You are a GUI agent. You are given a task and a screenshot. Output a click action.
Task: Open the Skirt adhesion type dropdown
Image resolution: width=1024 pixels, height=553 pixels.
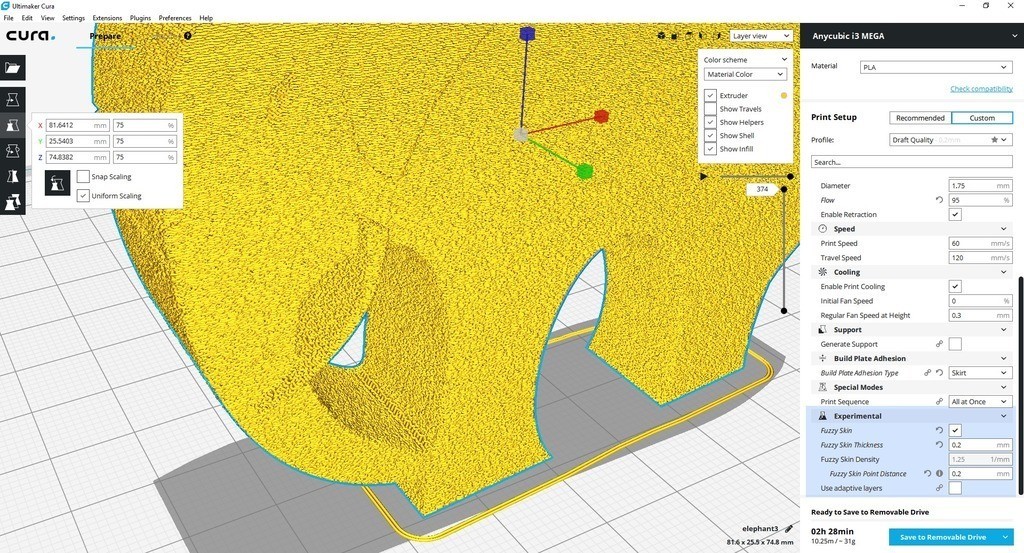[x=980, y=373]
